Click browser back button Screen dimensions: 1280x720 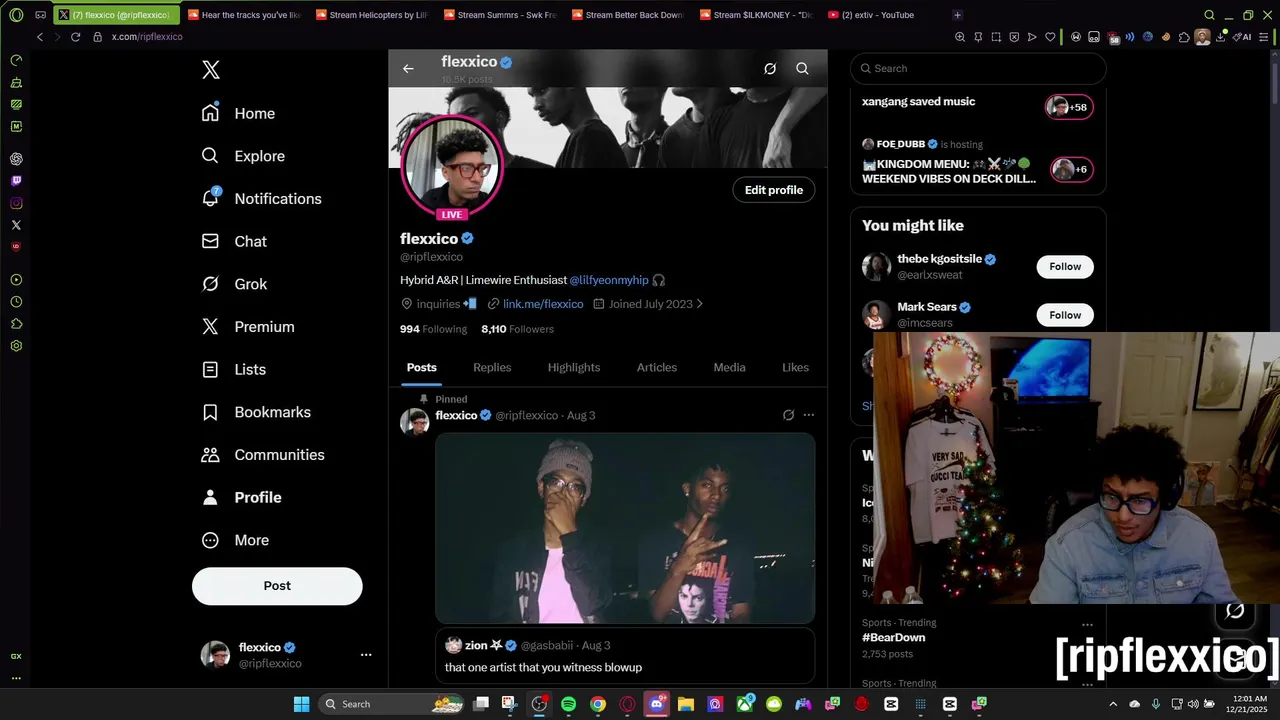[x=40, y=37]
